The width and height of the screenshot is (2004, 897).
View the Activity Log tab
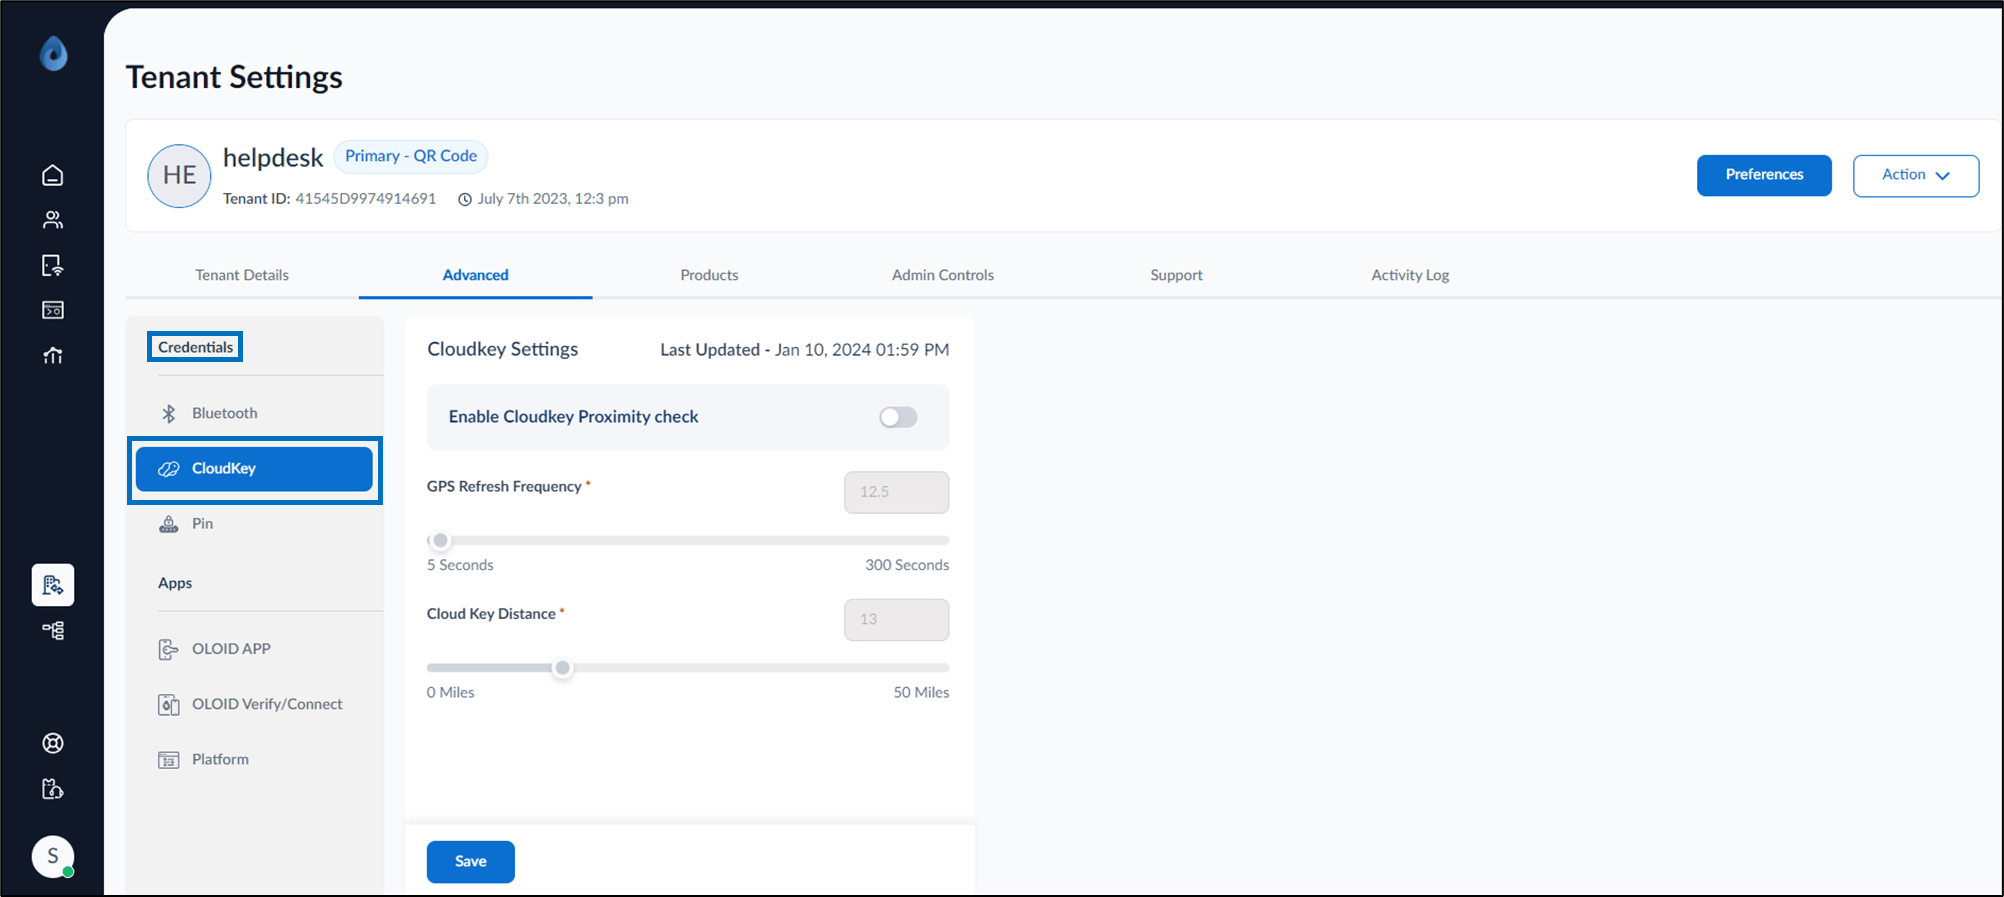(1410, 275)
